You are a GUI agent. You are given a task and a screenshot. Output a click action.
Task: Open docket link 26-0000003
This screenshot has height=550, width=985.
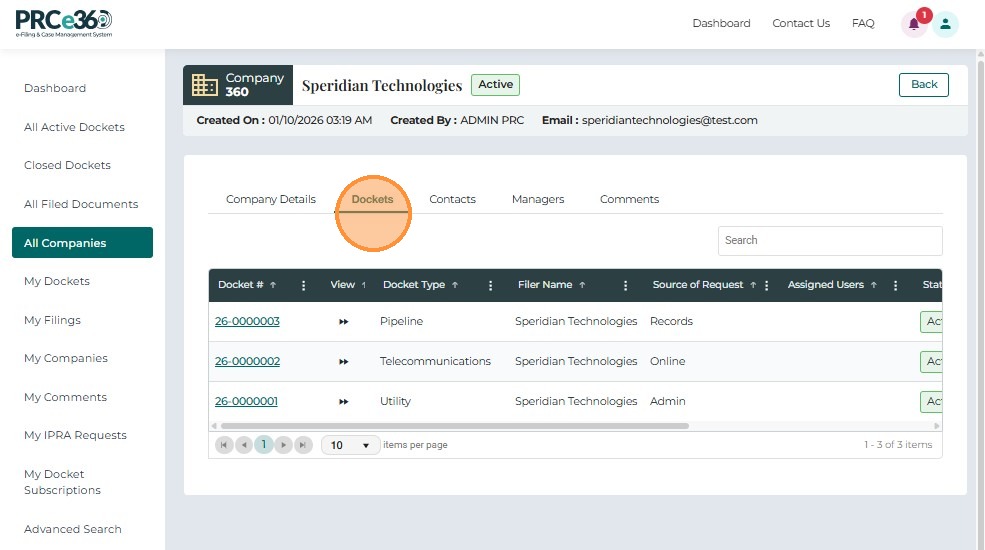tap(247, 322)
